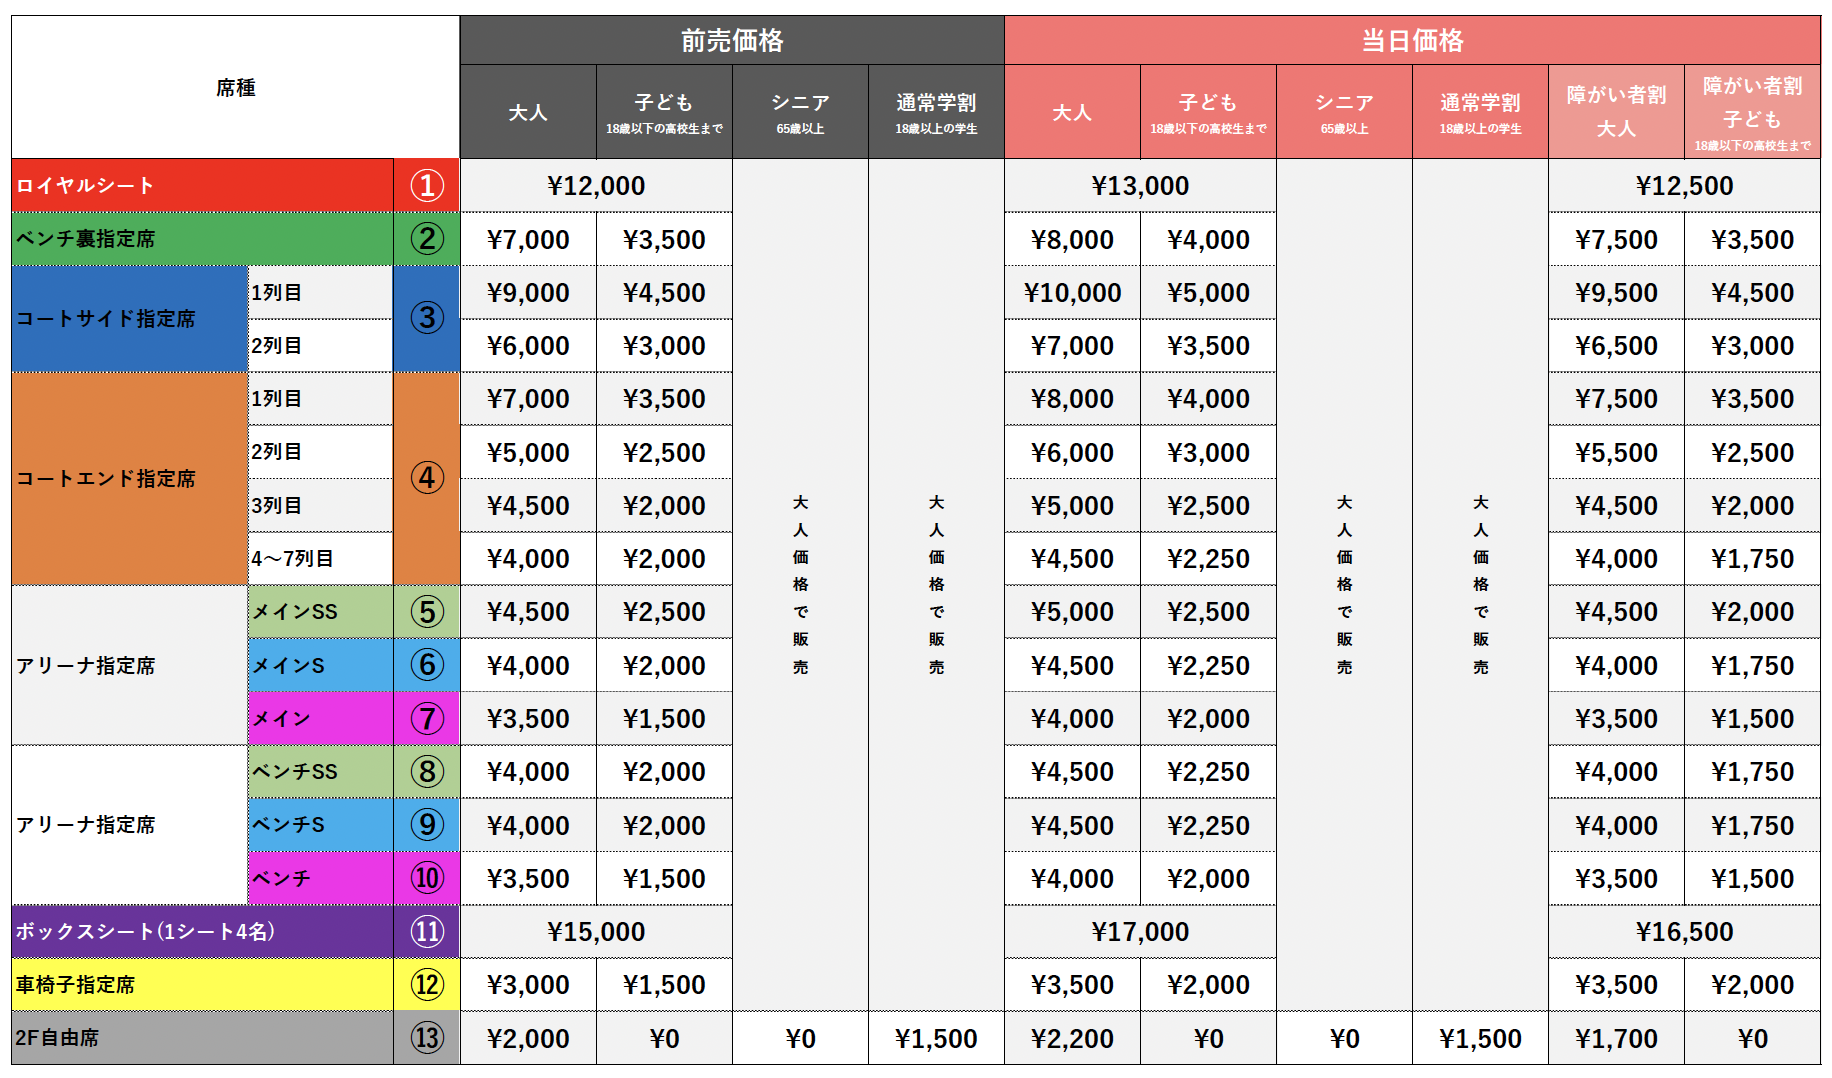Click the 2F自由席 row label

[202, 1038]
